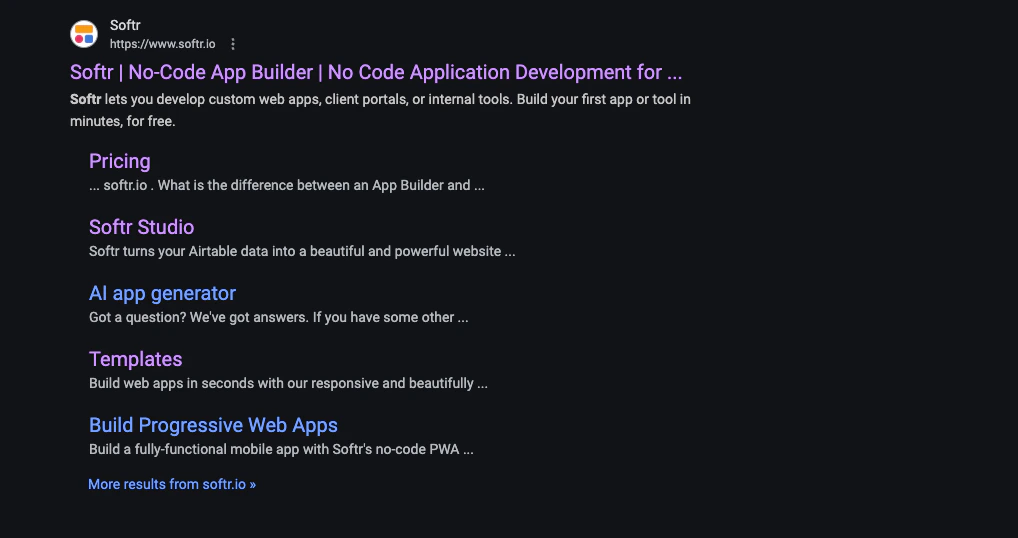Open the AI app generator sitelink

coord(162,293)
